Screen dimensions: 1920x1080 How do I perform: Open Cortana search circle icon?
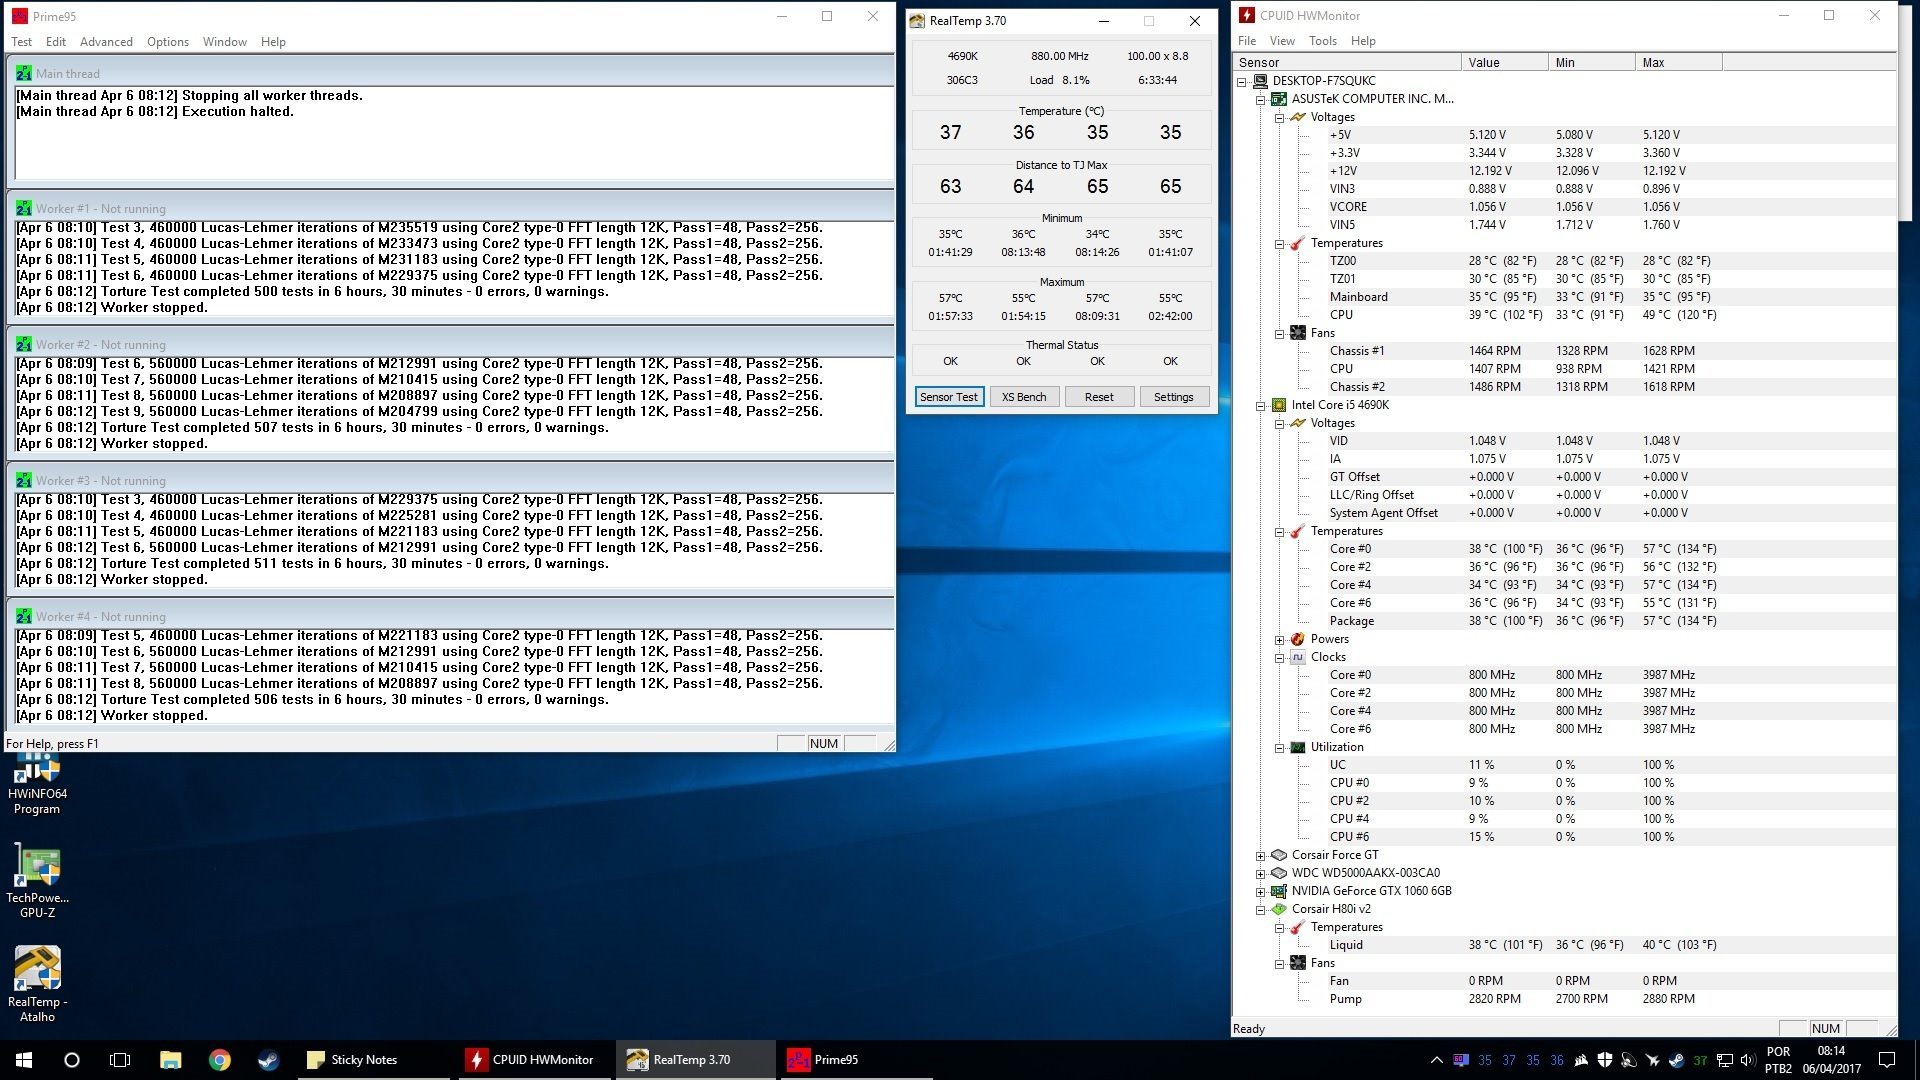pos(72,1060)
